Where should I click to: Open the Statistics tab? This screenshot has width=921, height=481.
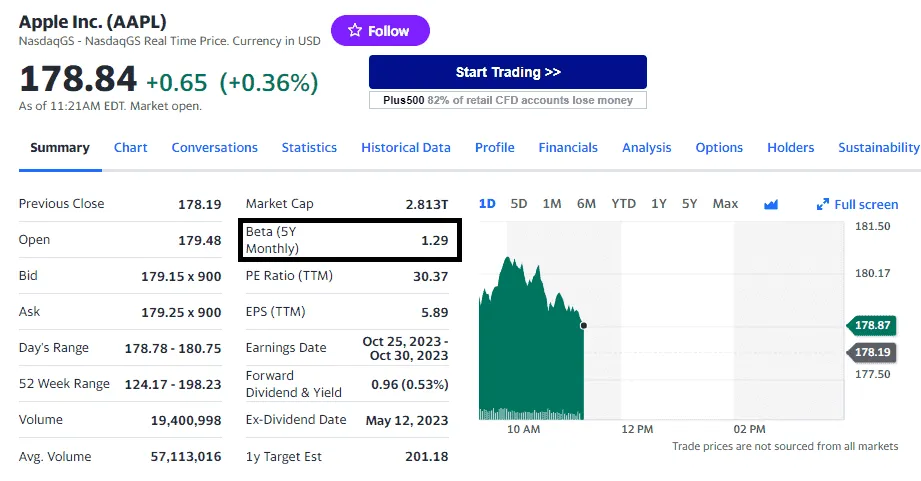coord(309,147)
